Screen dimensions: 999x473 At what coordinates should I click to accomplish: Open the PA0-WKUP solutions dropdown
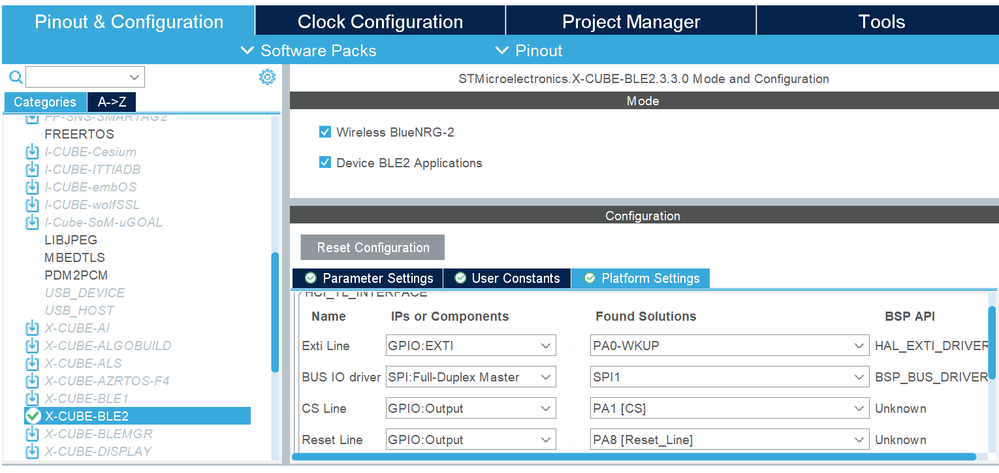click(729, 346)
